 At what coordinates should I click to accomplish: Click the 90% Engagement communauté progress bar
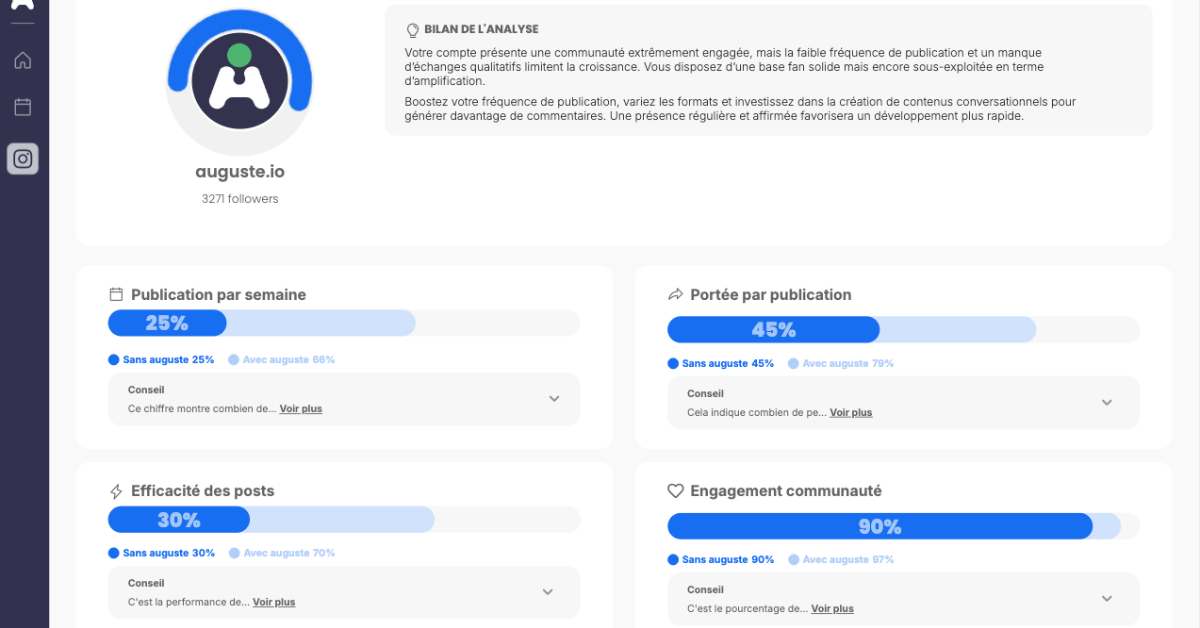coord(880,527)
